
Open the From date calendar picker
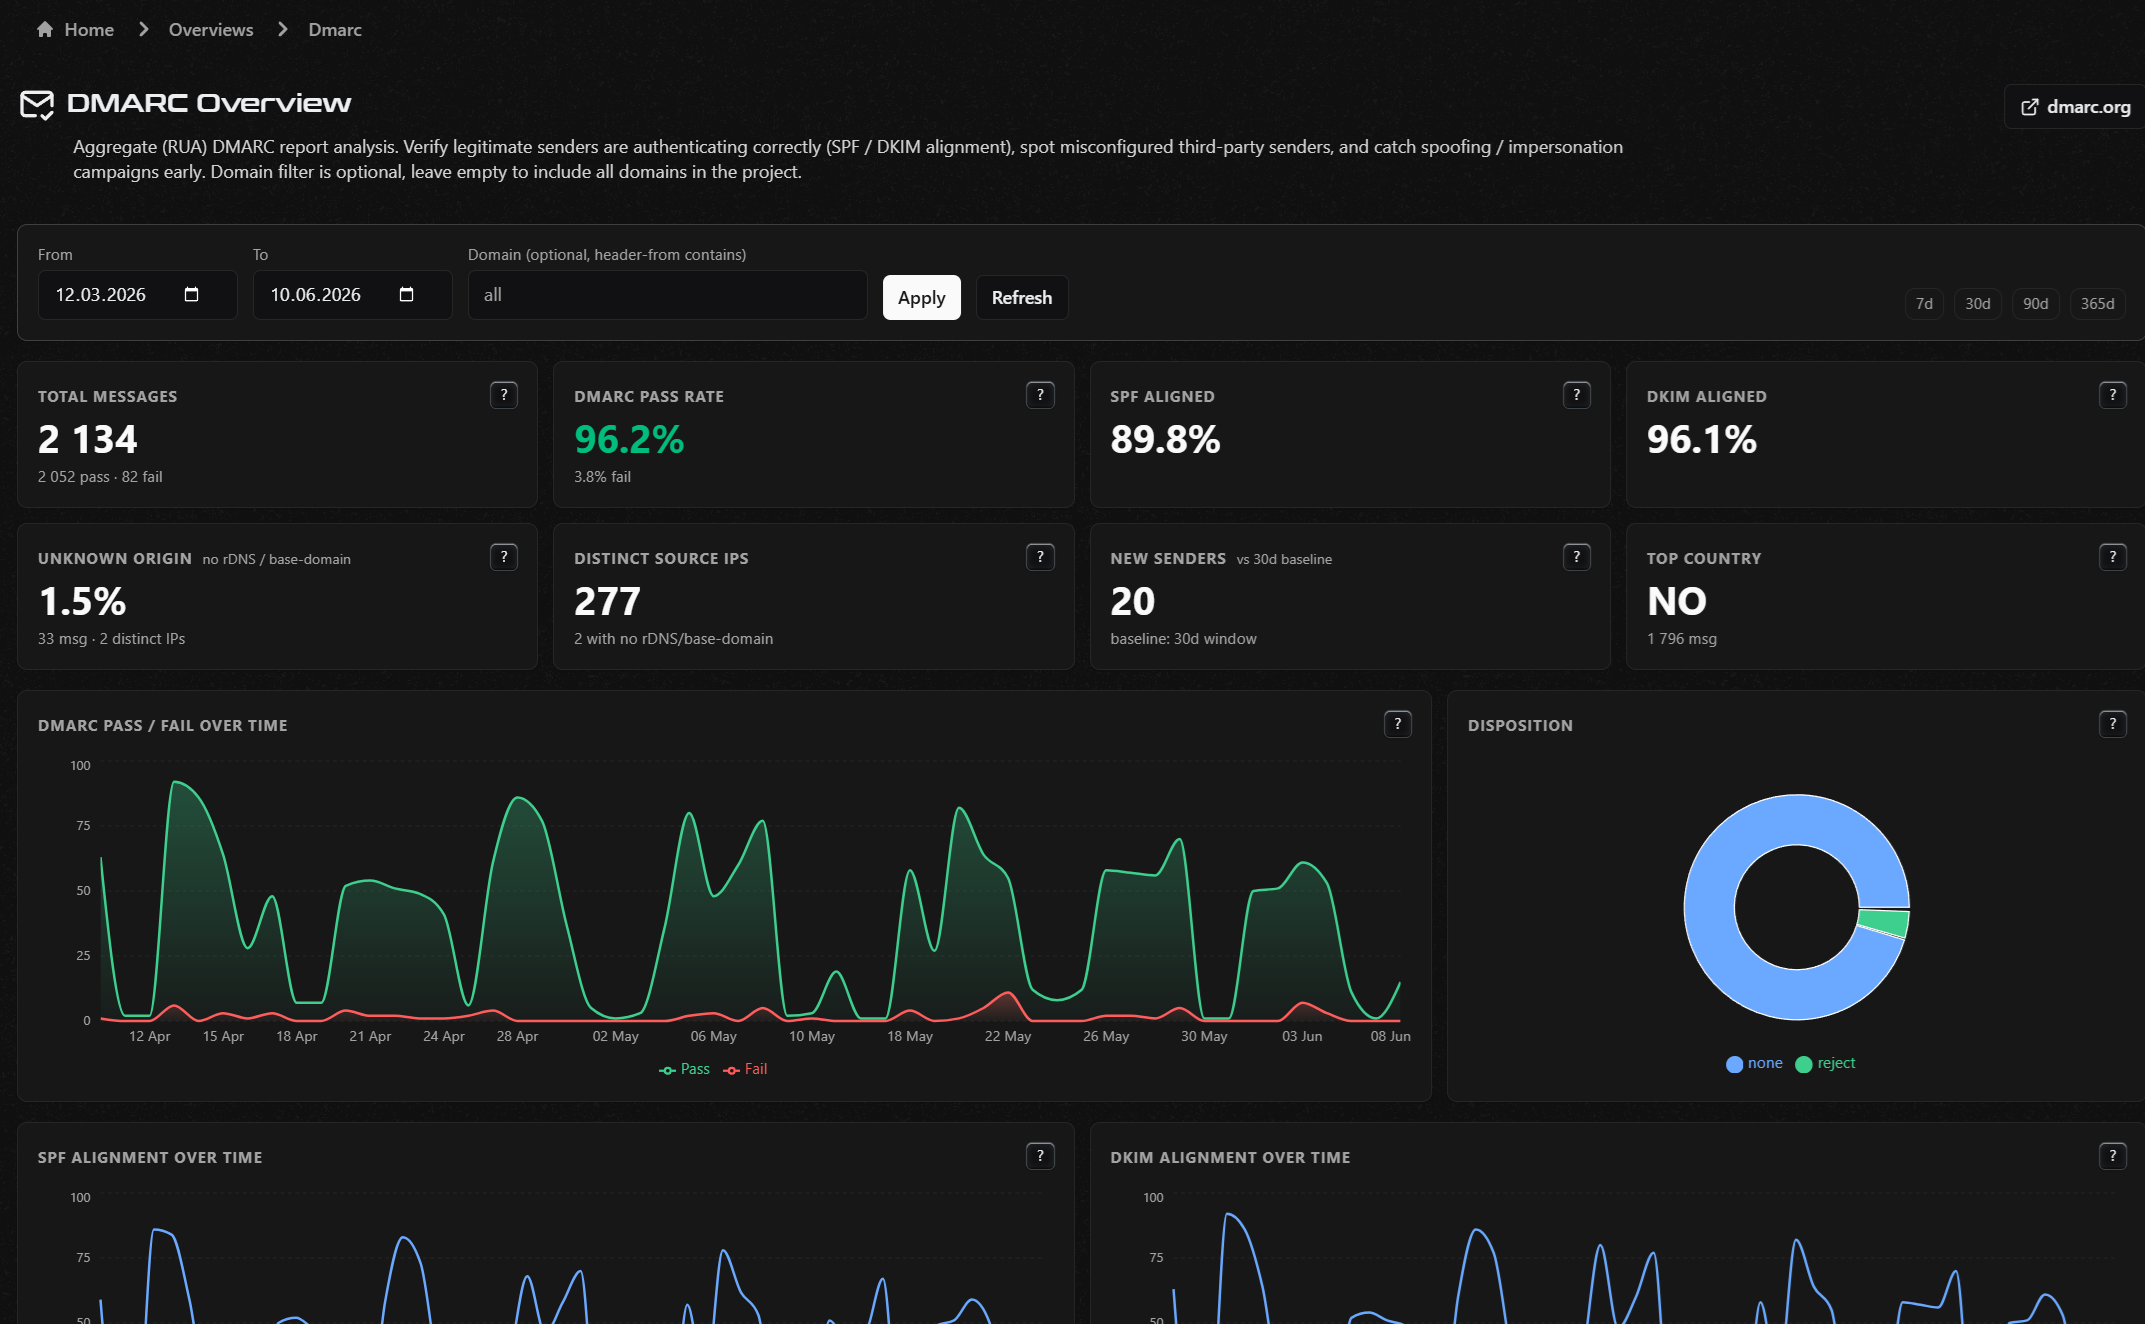(x=192, y=294)
